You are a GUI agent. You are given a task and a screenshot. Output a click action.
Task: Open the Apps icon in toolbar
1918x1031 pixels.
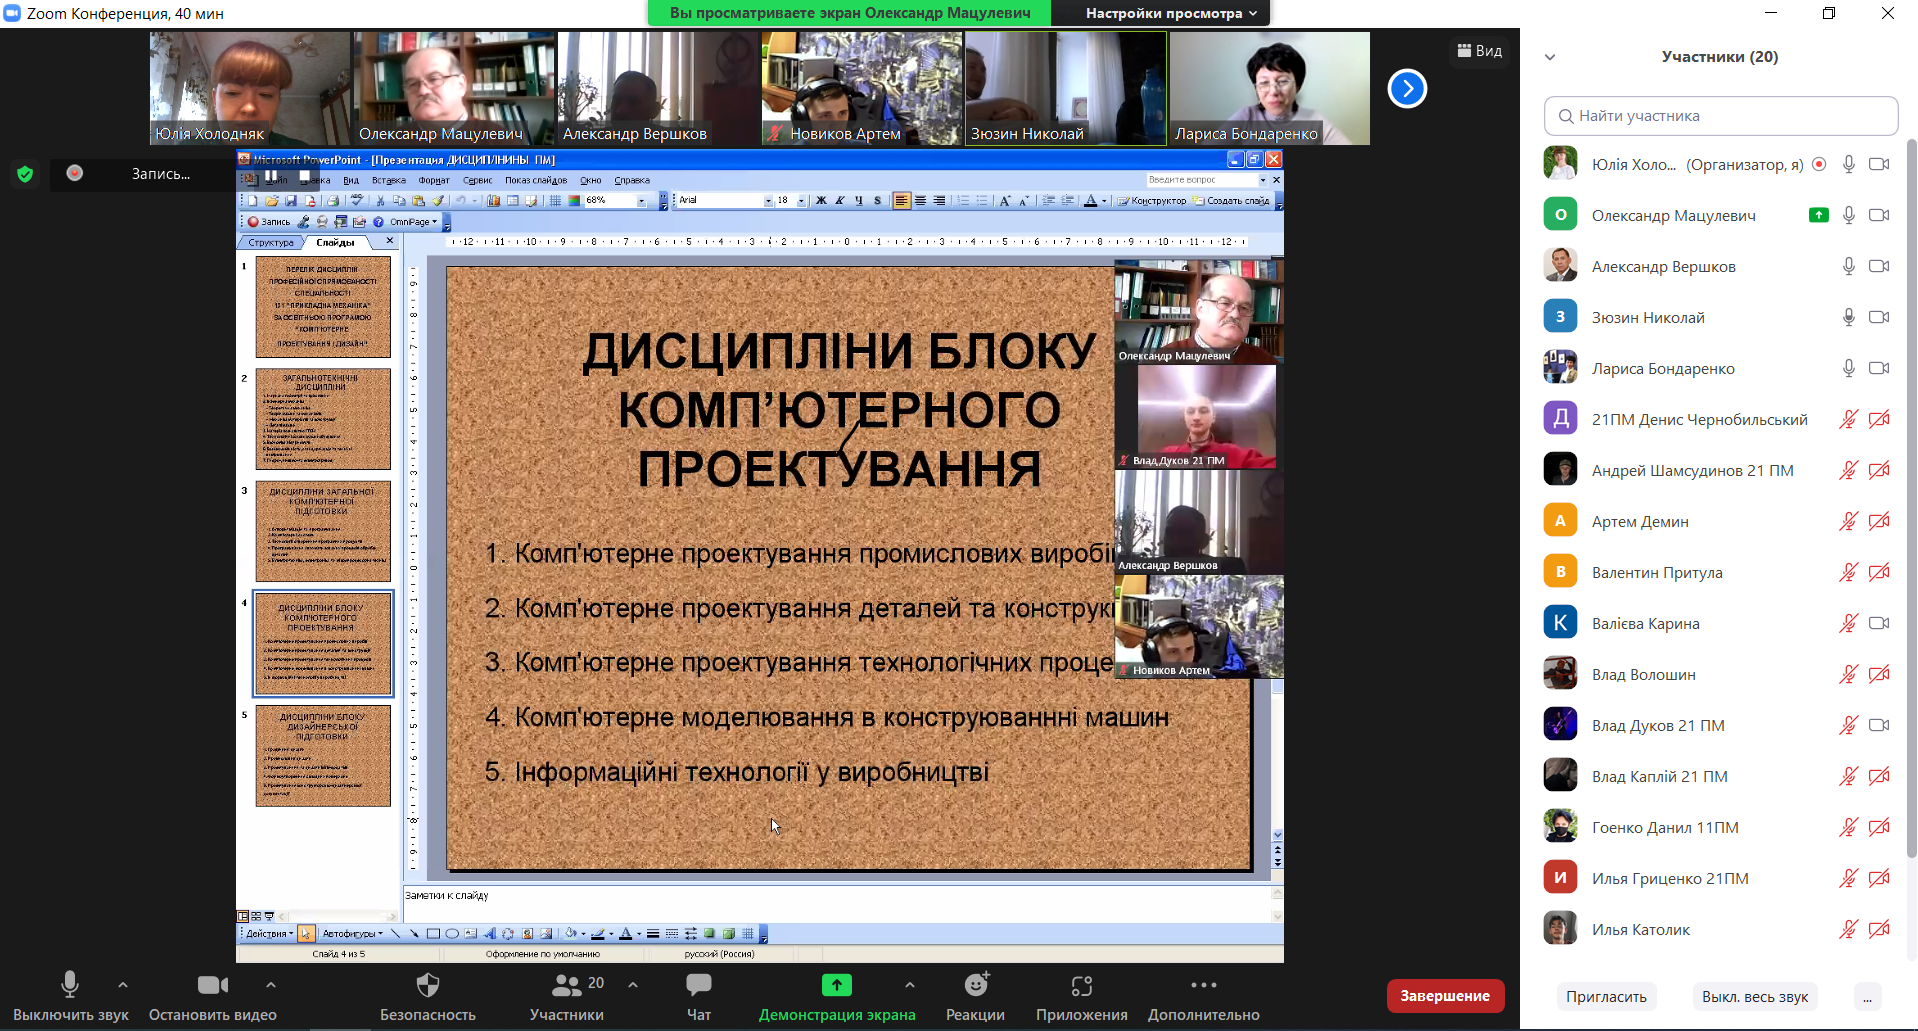(x=1081, y=986)
